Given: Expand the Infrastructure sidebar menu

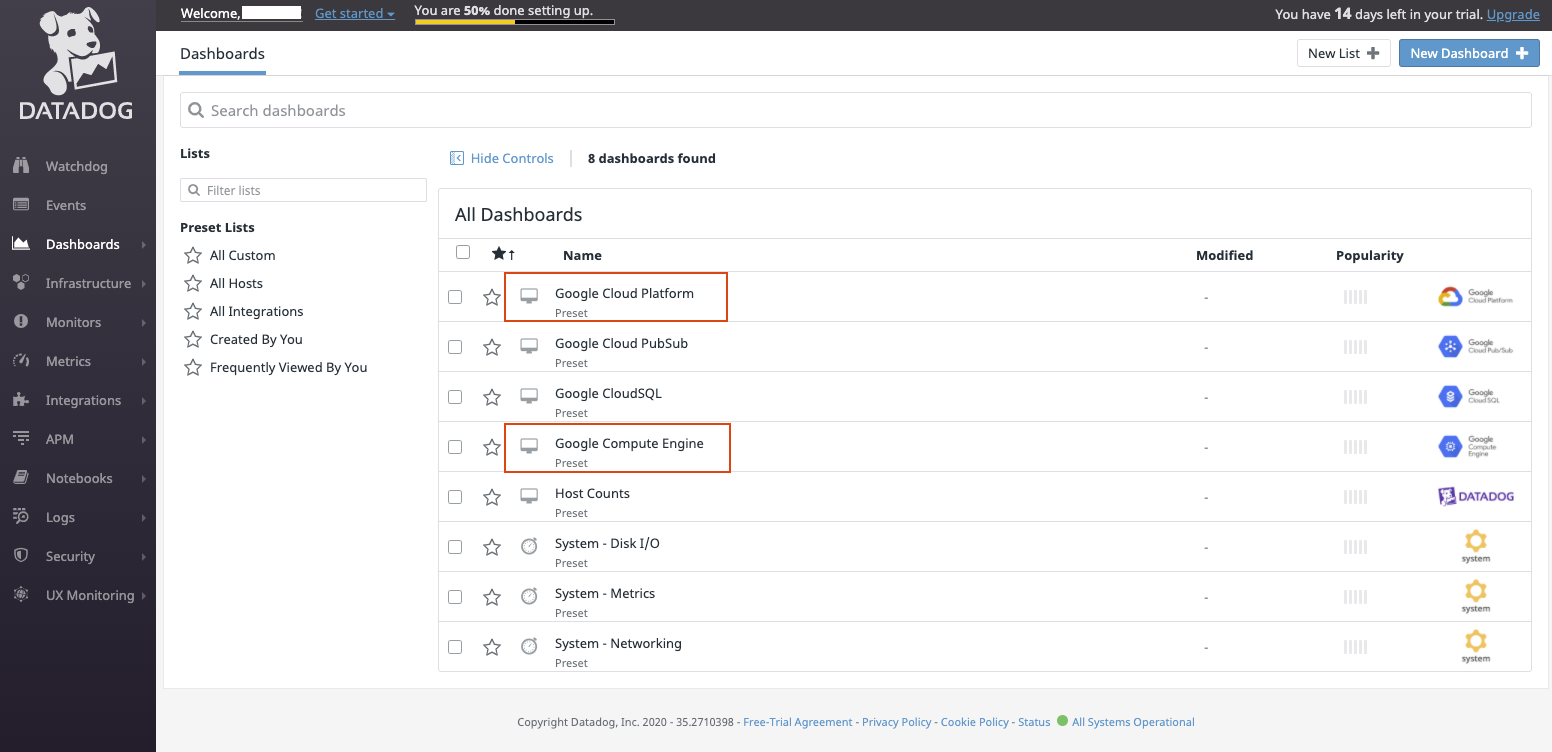Looking at the screenshot, I should click(87, 283).
